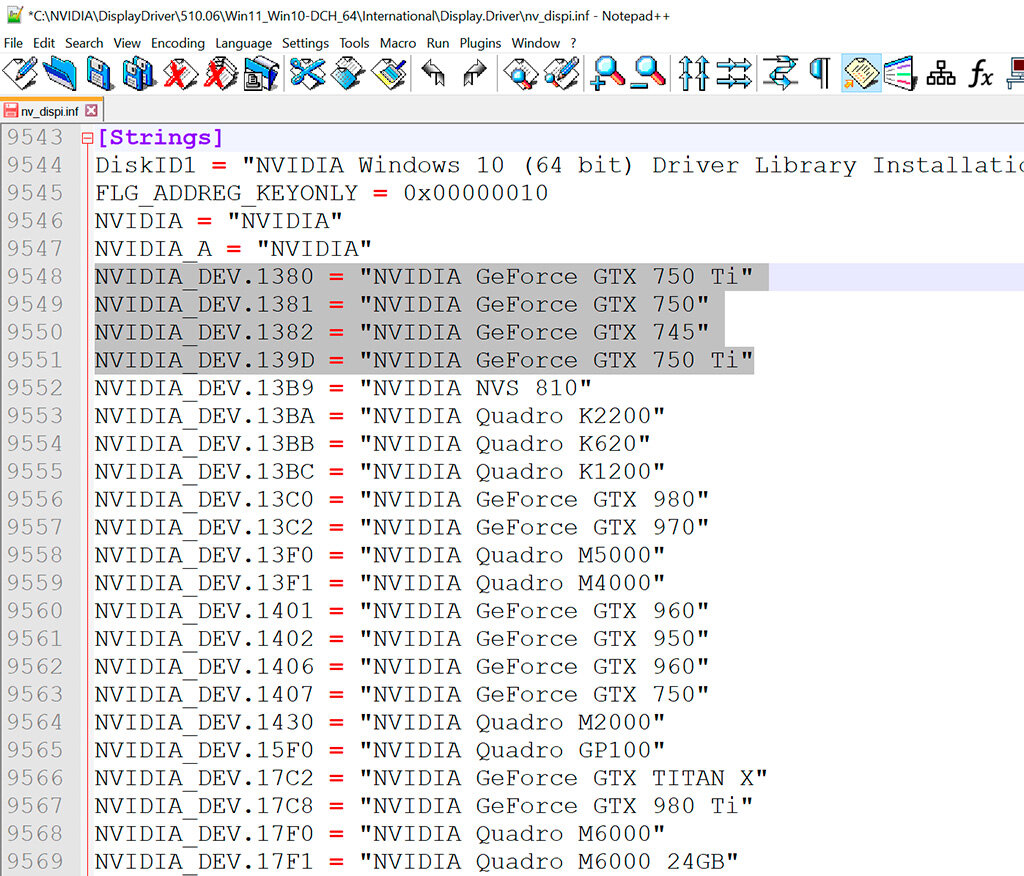Click the Quadro M6000 24GB line
The image size is (1024, 876).
(416, 861)
